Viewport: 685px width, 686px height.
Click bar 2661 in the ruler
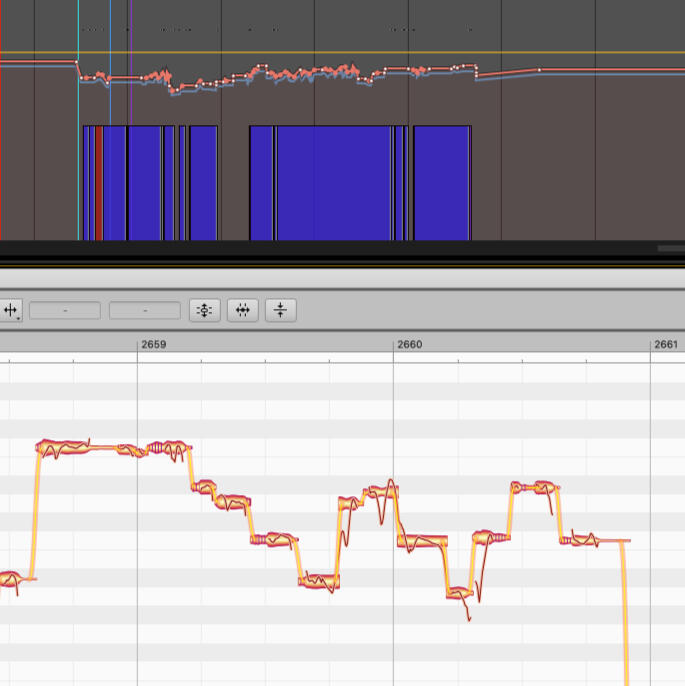pos(665,344)
